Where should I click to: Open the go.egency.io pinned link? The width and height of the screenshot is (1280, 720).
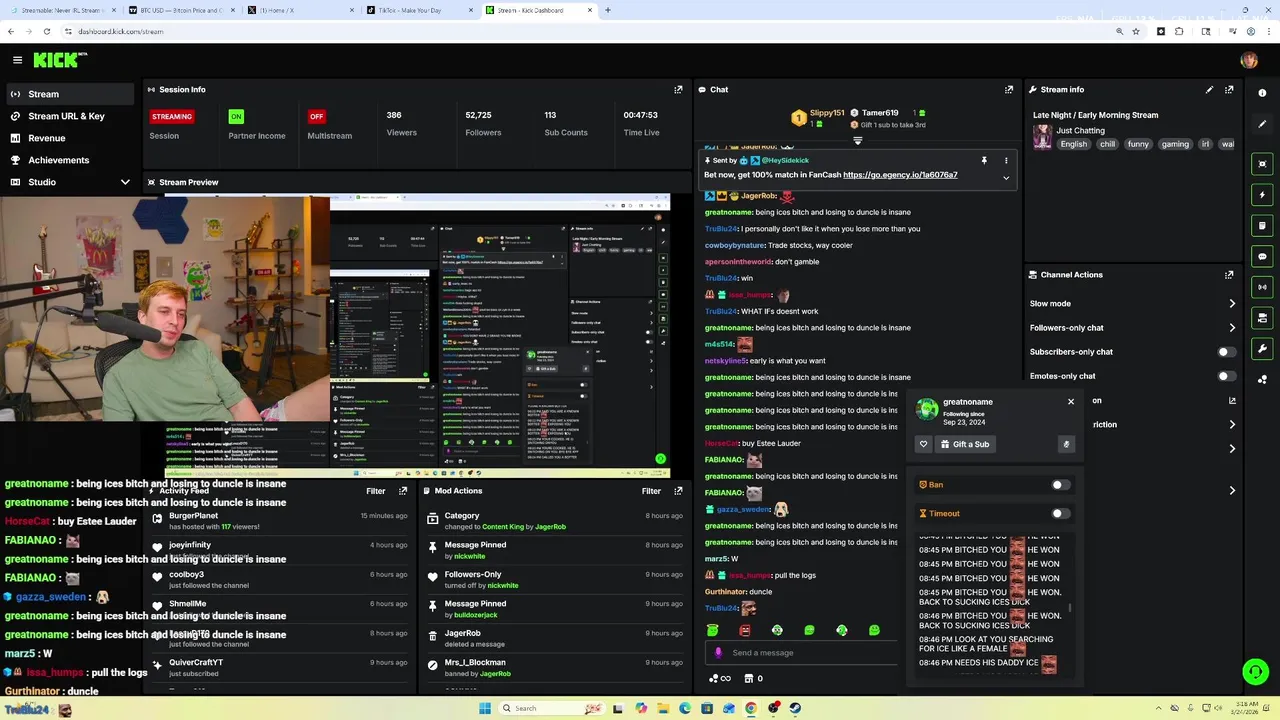[900, 175]
